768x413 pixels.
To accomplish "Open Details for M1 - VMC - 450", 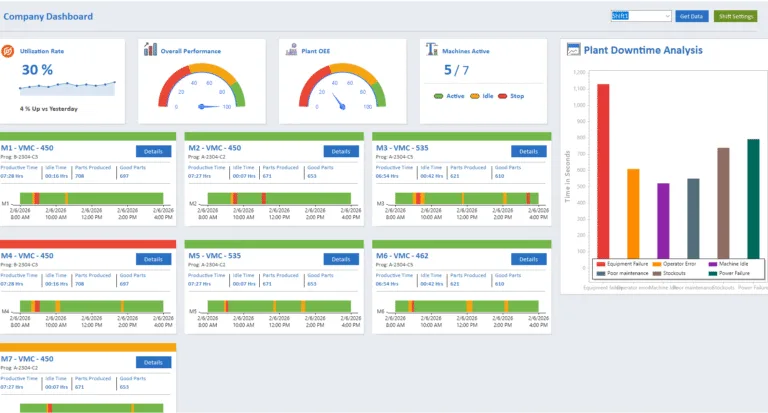I will pos(153,151).
